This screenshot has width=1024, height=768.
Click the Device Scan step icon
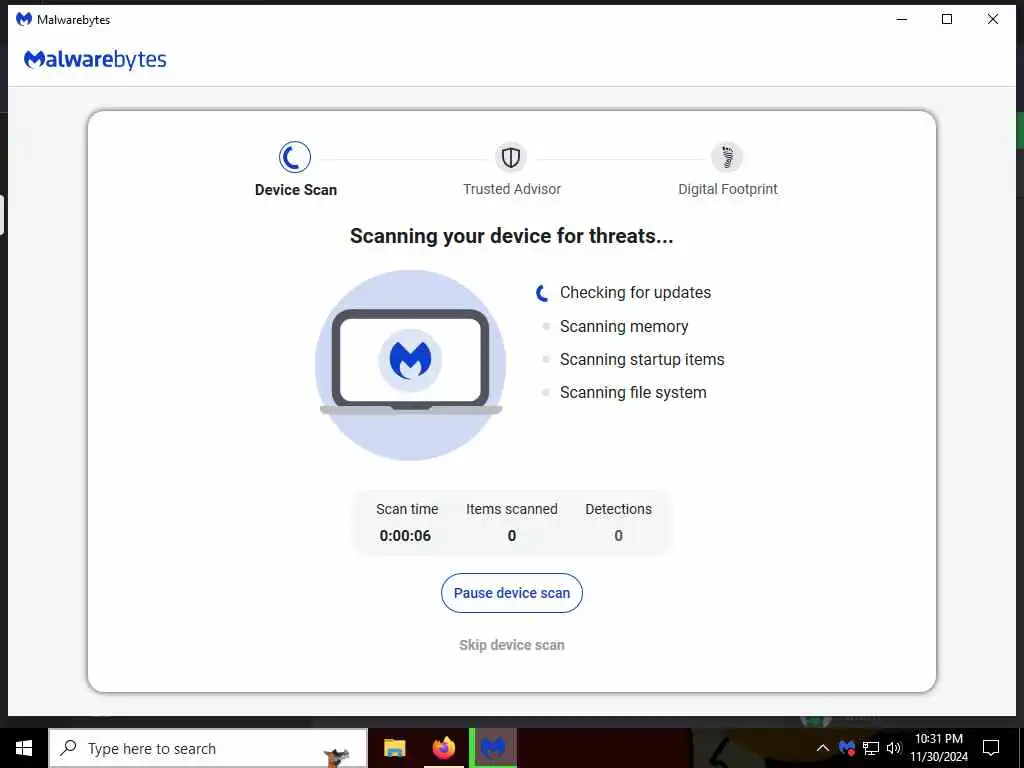coord(295,157)
